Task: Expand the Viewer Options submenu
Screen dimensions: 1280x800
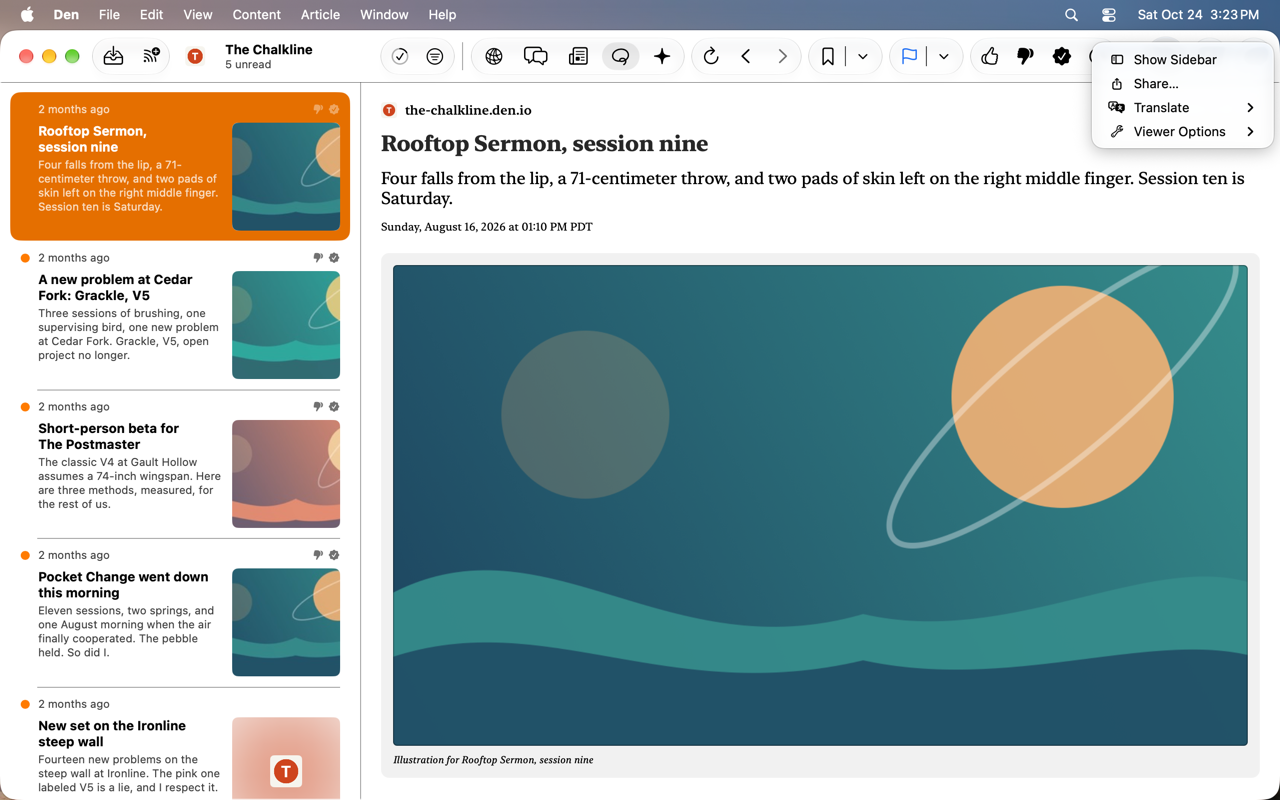Action: coord(1183,132)
